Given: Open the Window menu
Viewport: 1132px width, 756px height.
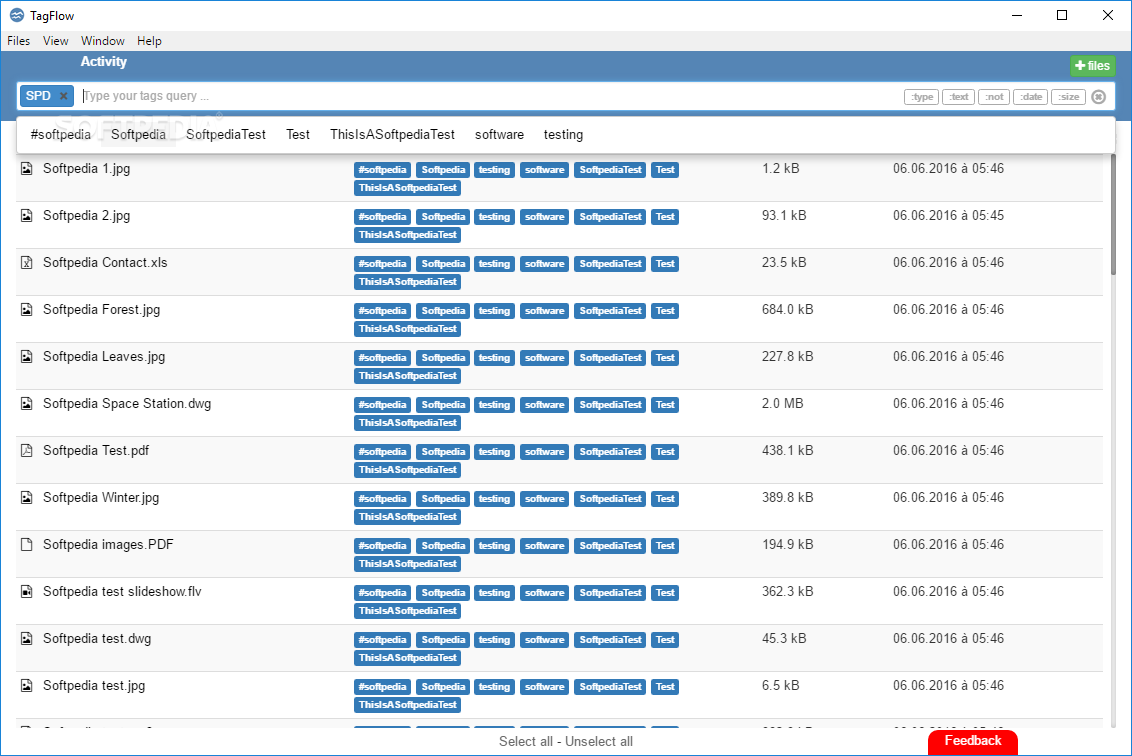Looking at the screenshot, I should click(103, 41).
